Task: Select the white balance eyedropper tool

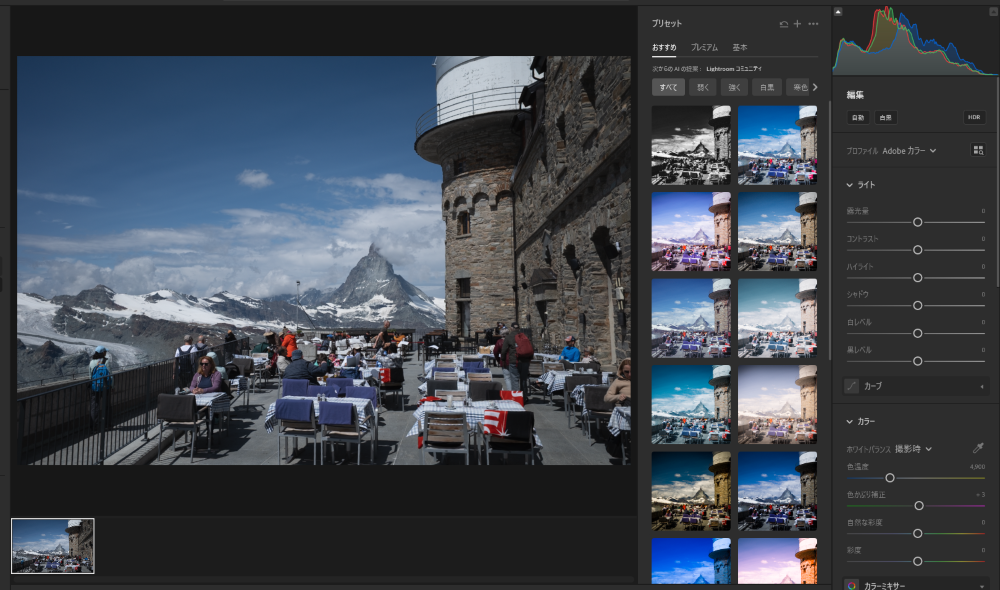Action: pos(978,449)
